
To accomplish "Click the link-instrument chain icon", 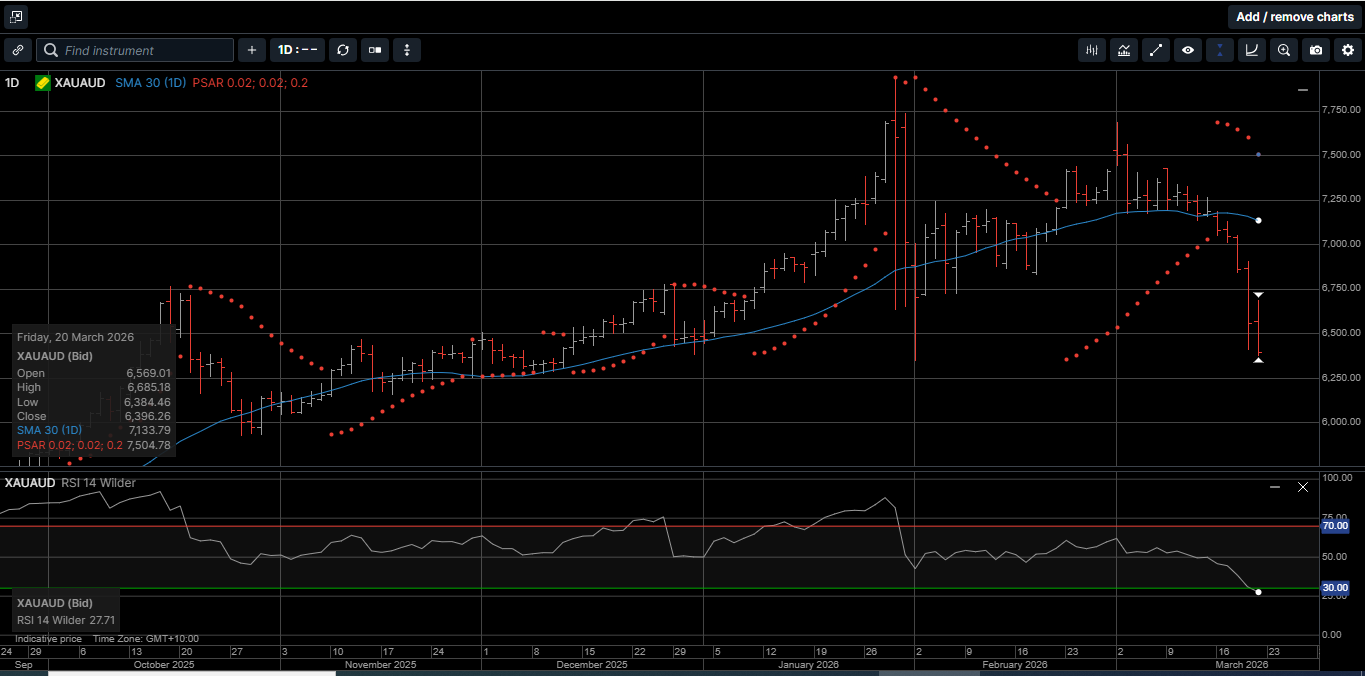I will [17, 50].
